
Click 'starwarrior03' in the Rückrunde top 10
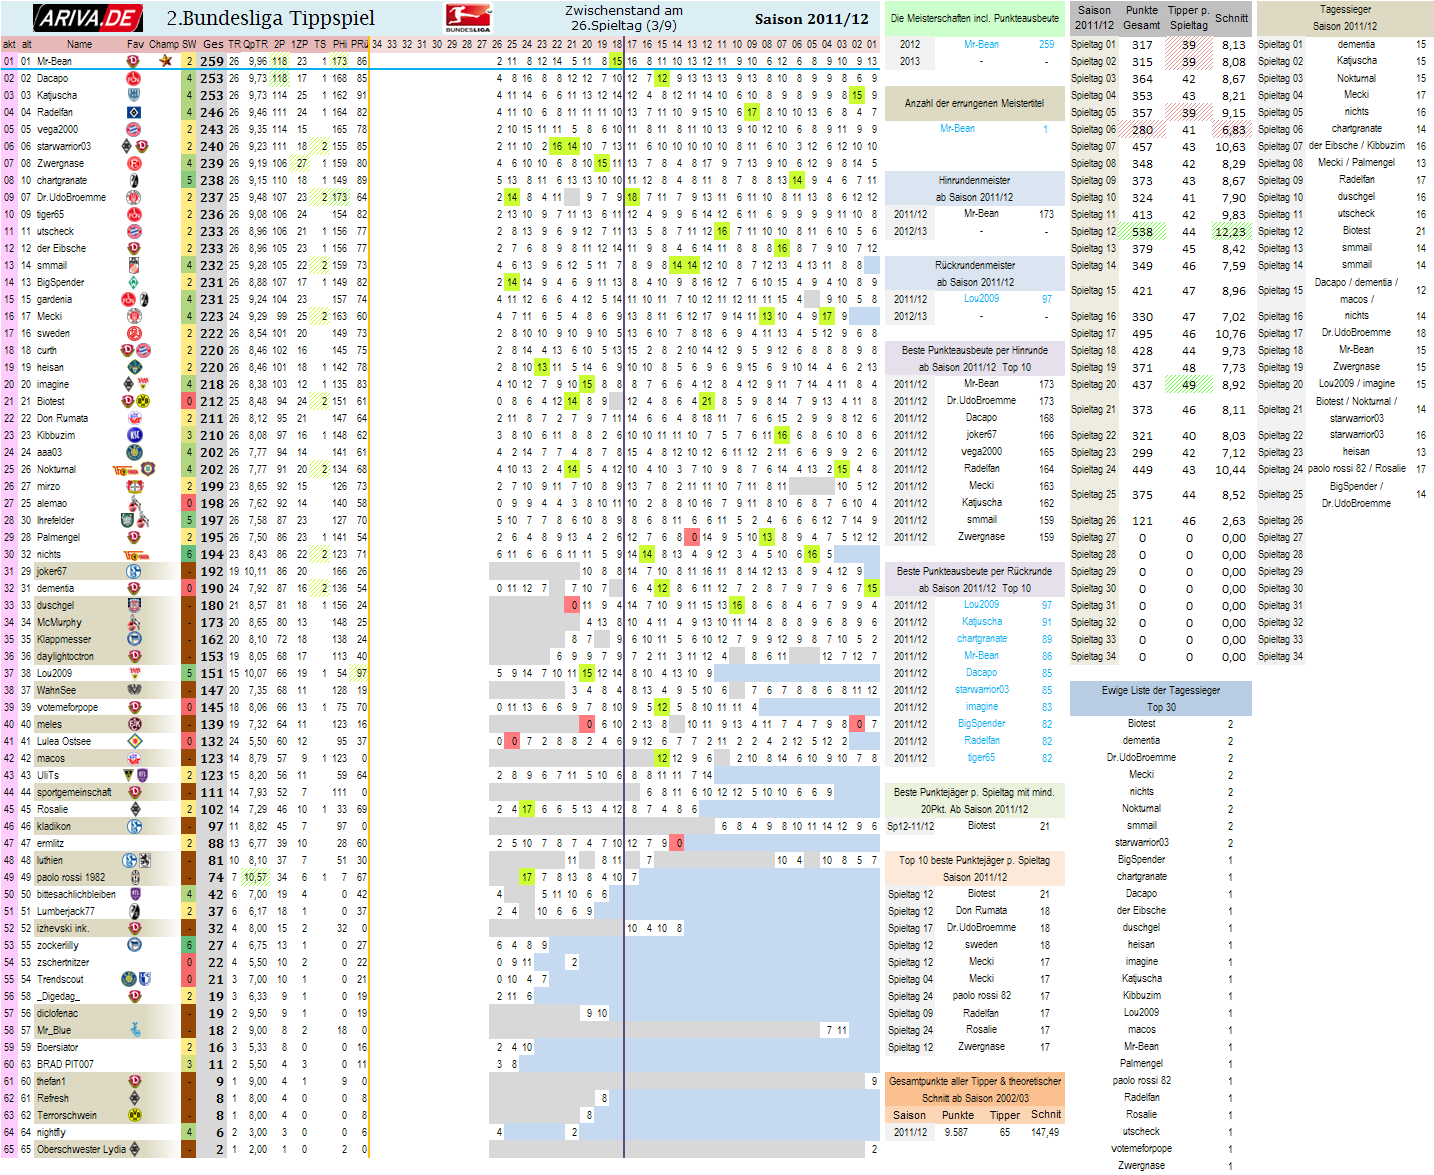[981, 690]
